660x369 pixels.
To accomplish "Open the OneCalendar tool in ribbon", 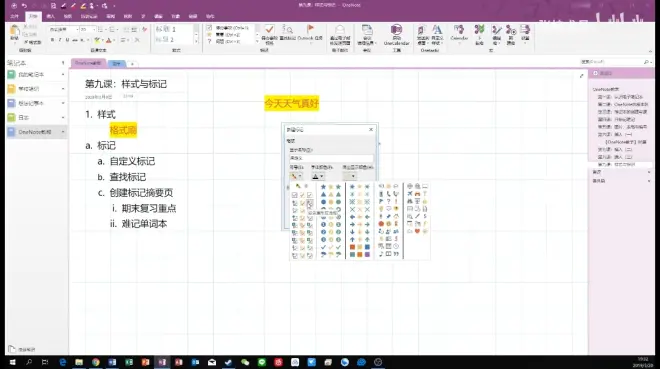I will (x=396, y=35).
